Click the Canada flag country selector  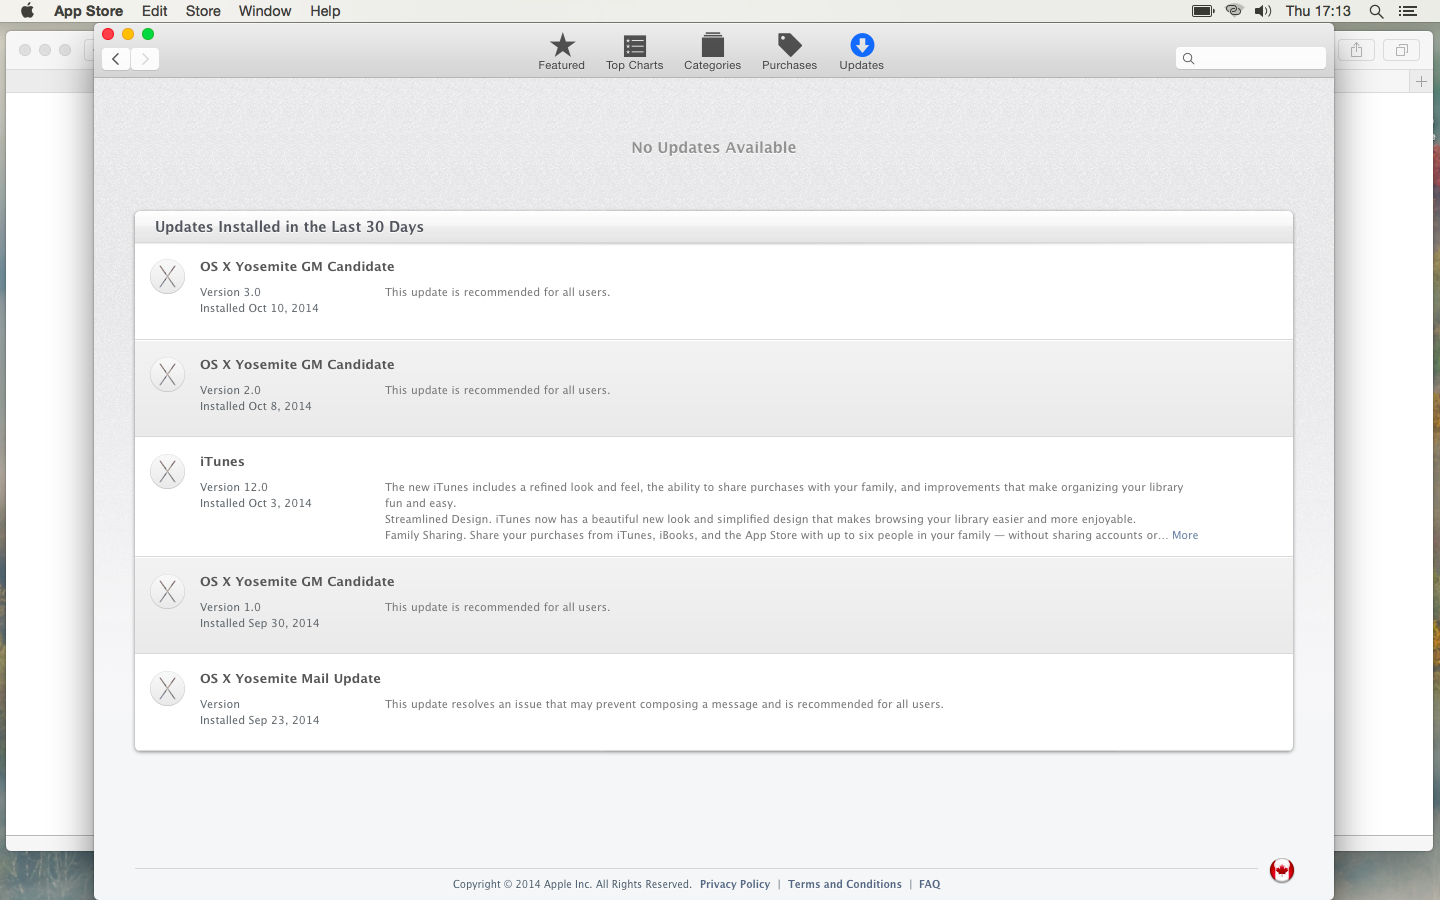click(x=1282, y=870)
